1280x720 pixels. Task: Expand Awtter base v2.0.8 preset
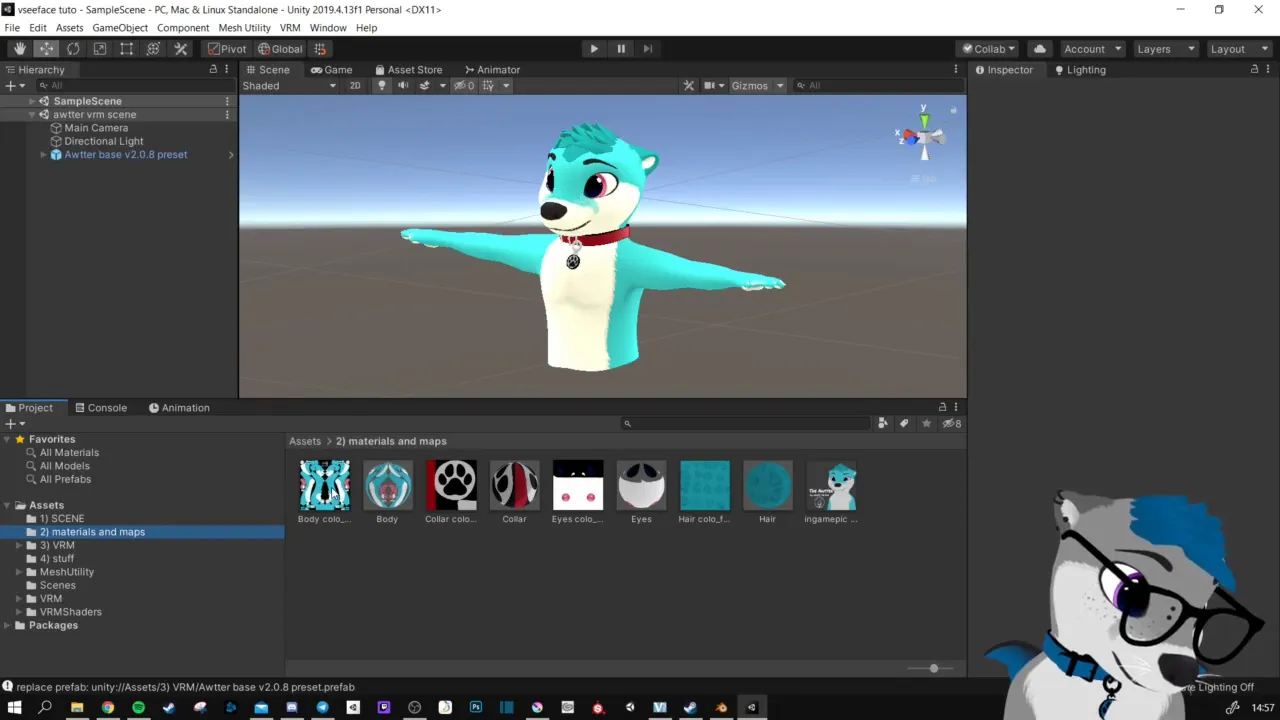click(43, 155)
